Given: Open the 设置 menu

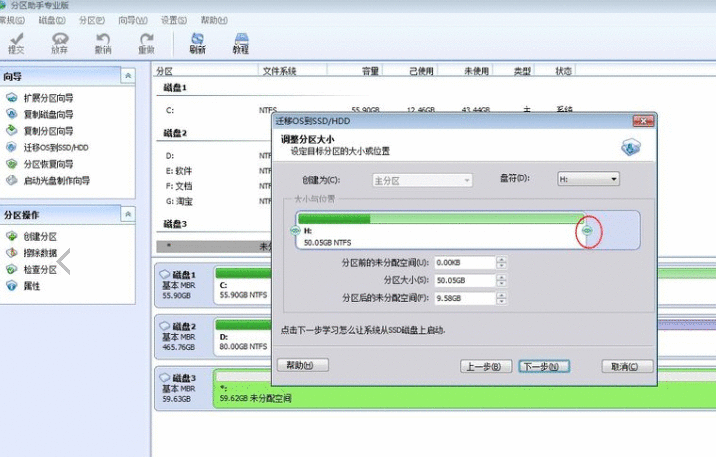Looking at the screenshot, I should 174,20.
